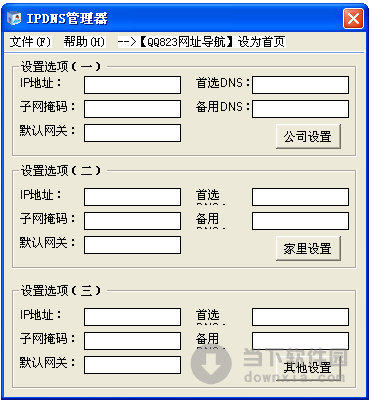Viewport: 372px width, 402px height.
Task: Click the IPDNS app icon in title bar
Action: (x=14, y=18)
